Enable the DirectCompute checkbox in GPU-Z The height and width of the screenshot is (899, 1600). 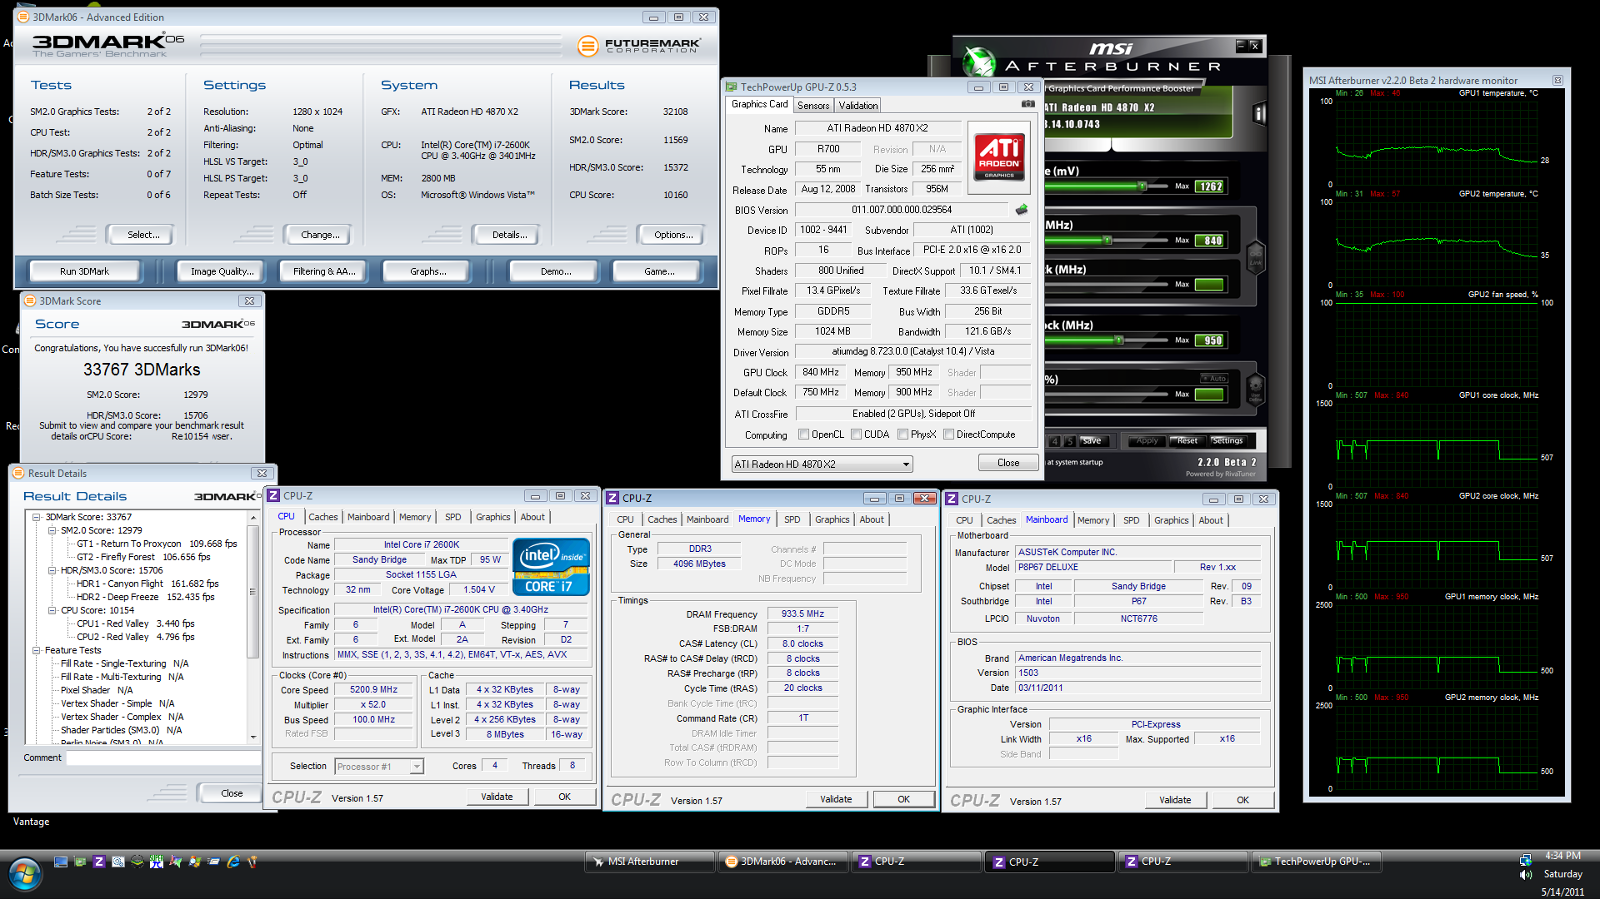[x=948, y=434]
